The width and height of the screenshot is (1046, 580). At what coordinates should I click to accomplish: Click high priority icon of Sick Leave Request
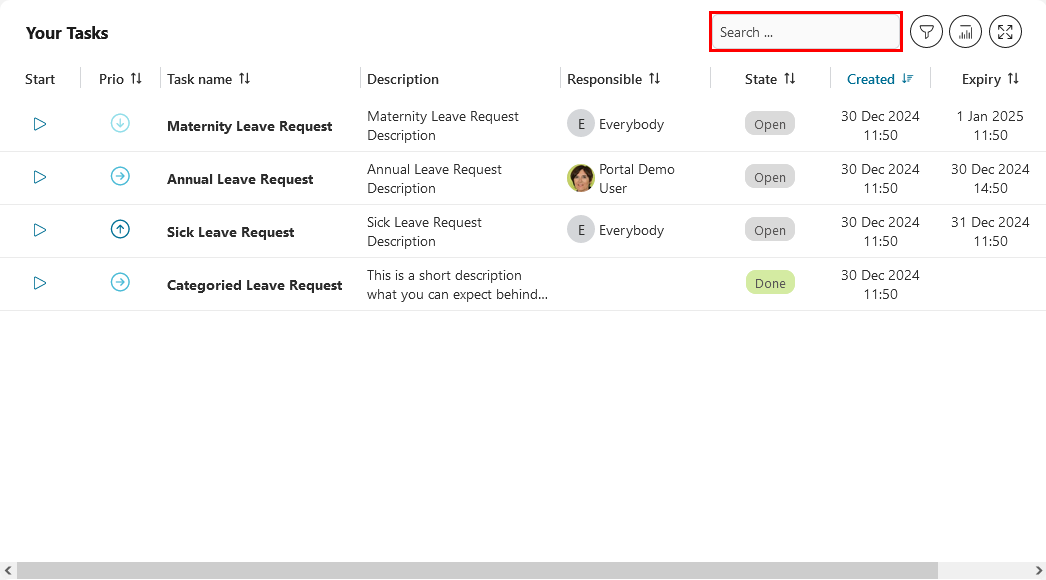(x=120, y=230)
